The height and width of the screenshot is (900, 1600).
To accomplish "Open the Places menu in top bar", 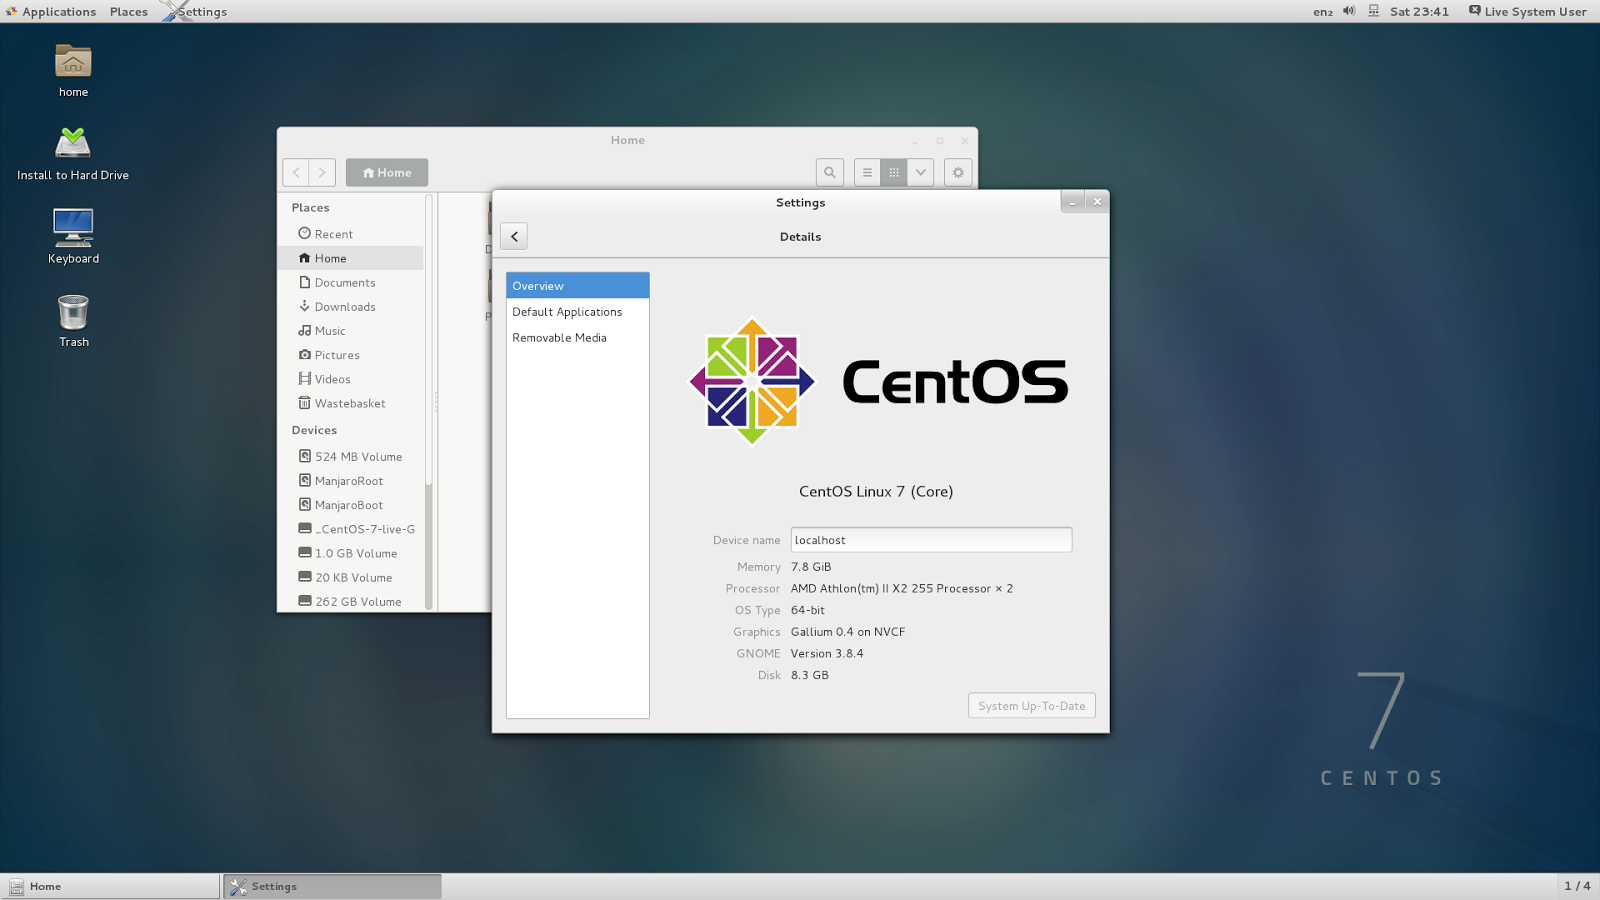I will click(x=129, y=12).
